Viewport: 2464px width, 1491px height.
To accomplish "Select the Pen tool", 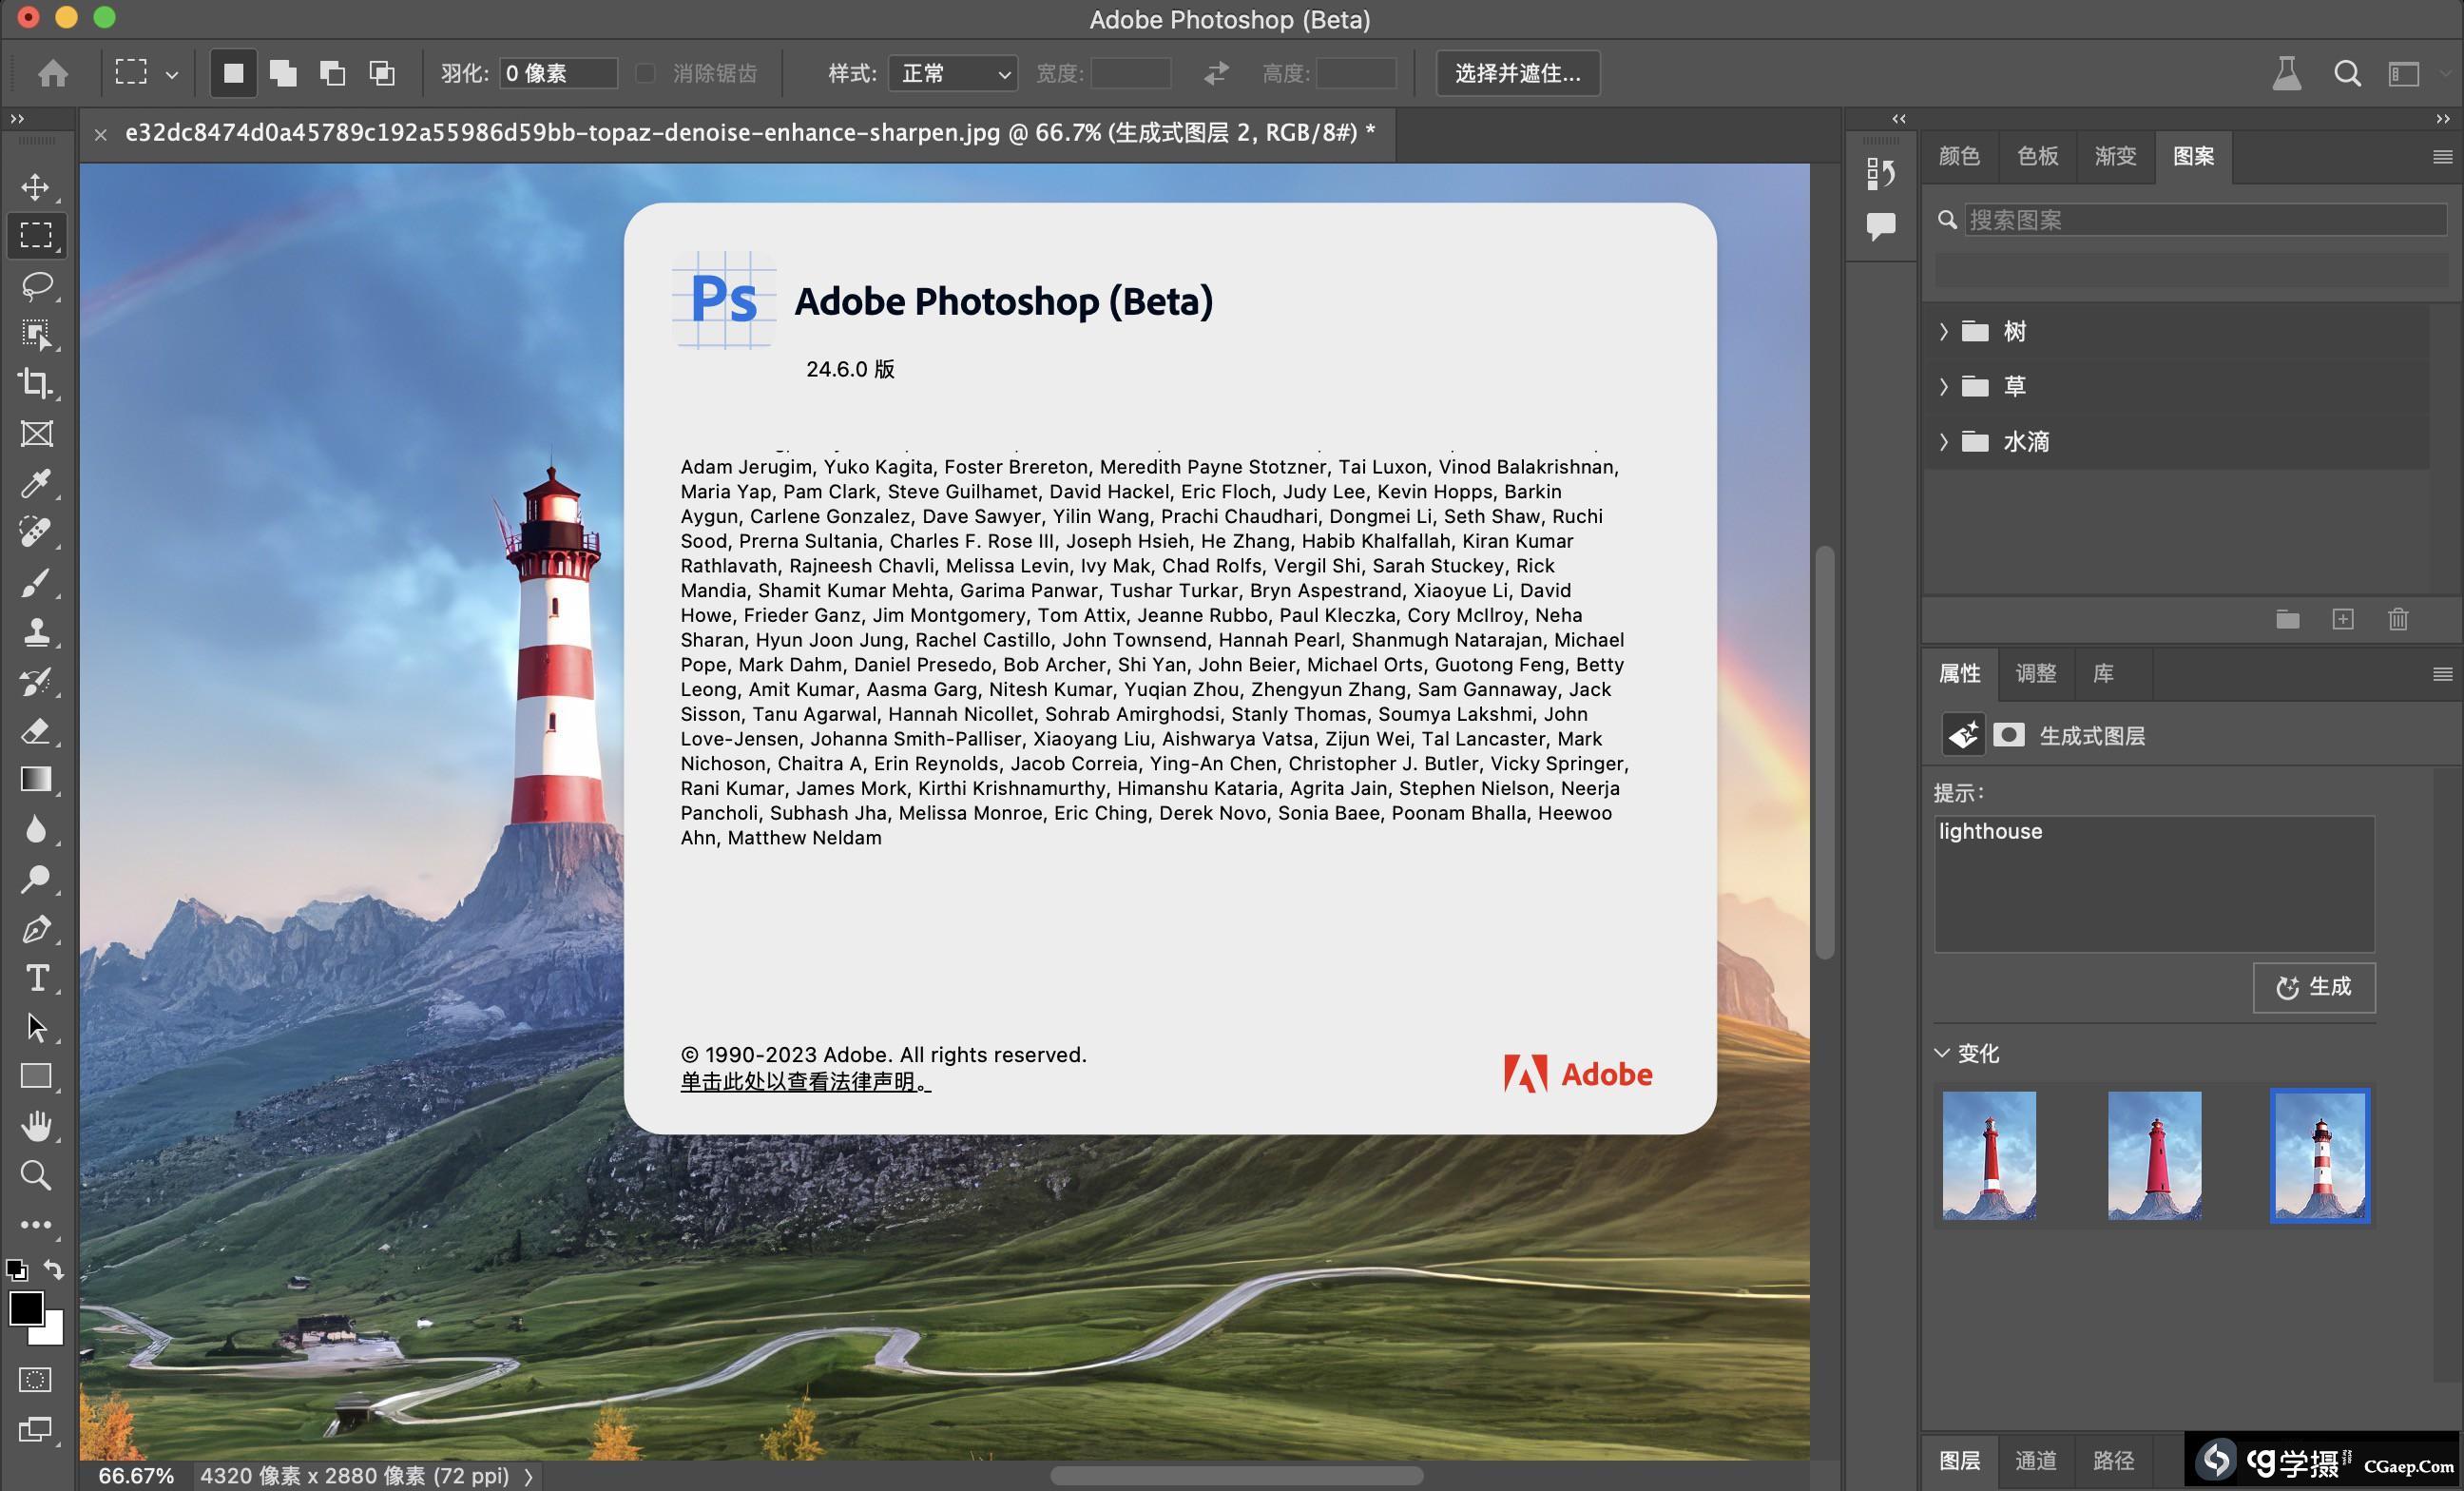I will tap(36, 929).
